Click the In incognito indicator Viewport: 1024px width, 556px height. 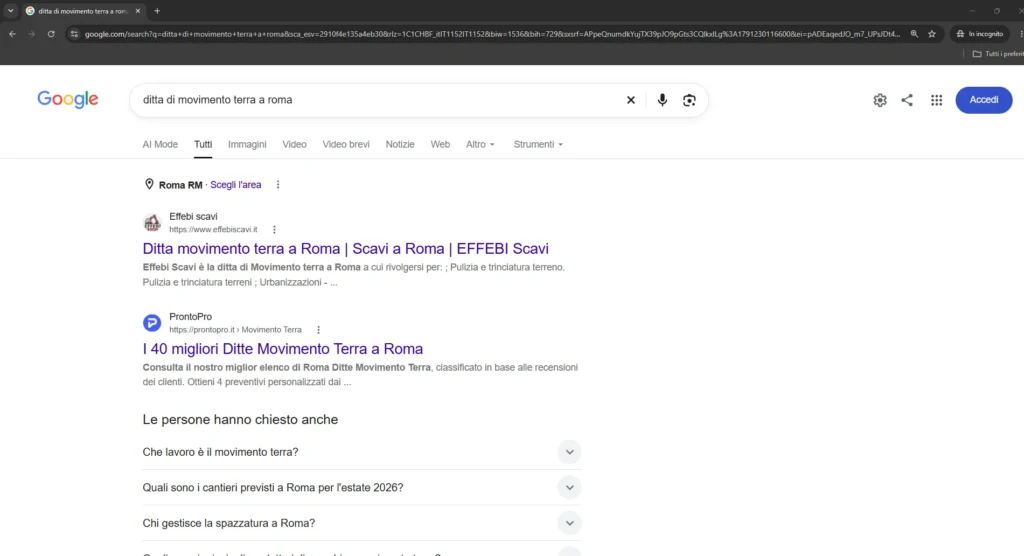click(x=980, y=34)
